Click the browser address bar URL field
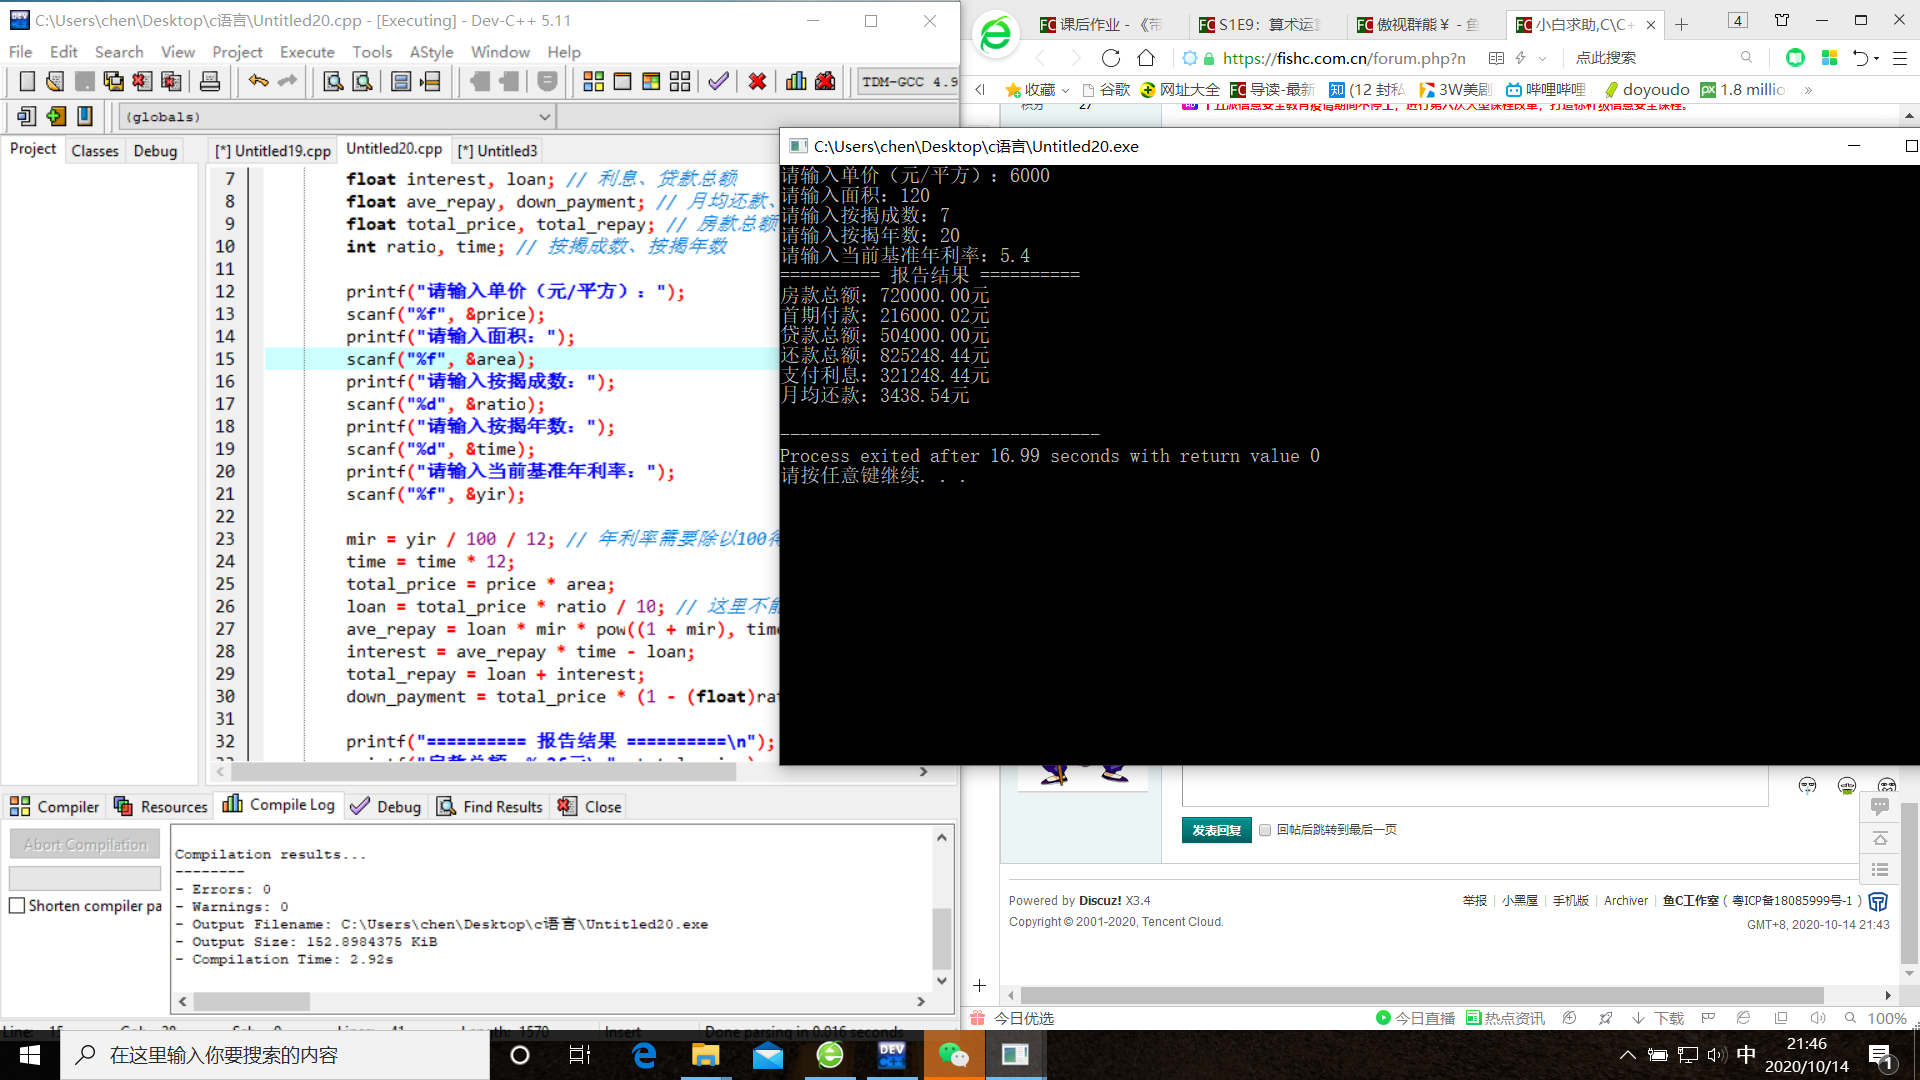The height and width of the screenshot is (1080, 1920). point(1344,58)
